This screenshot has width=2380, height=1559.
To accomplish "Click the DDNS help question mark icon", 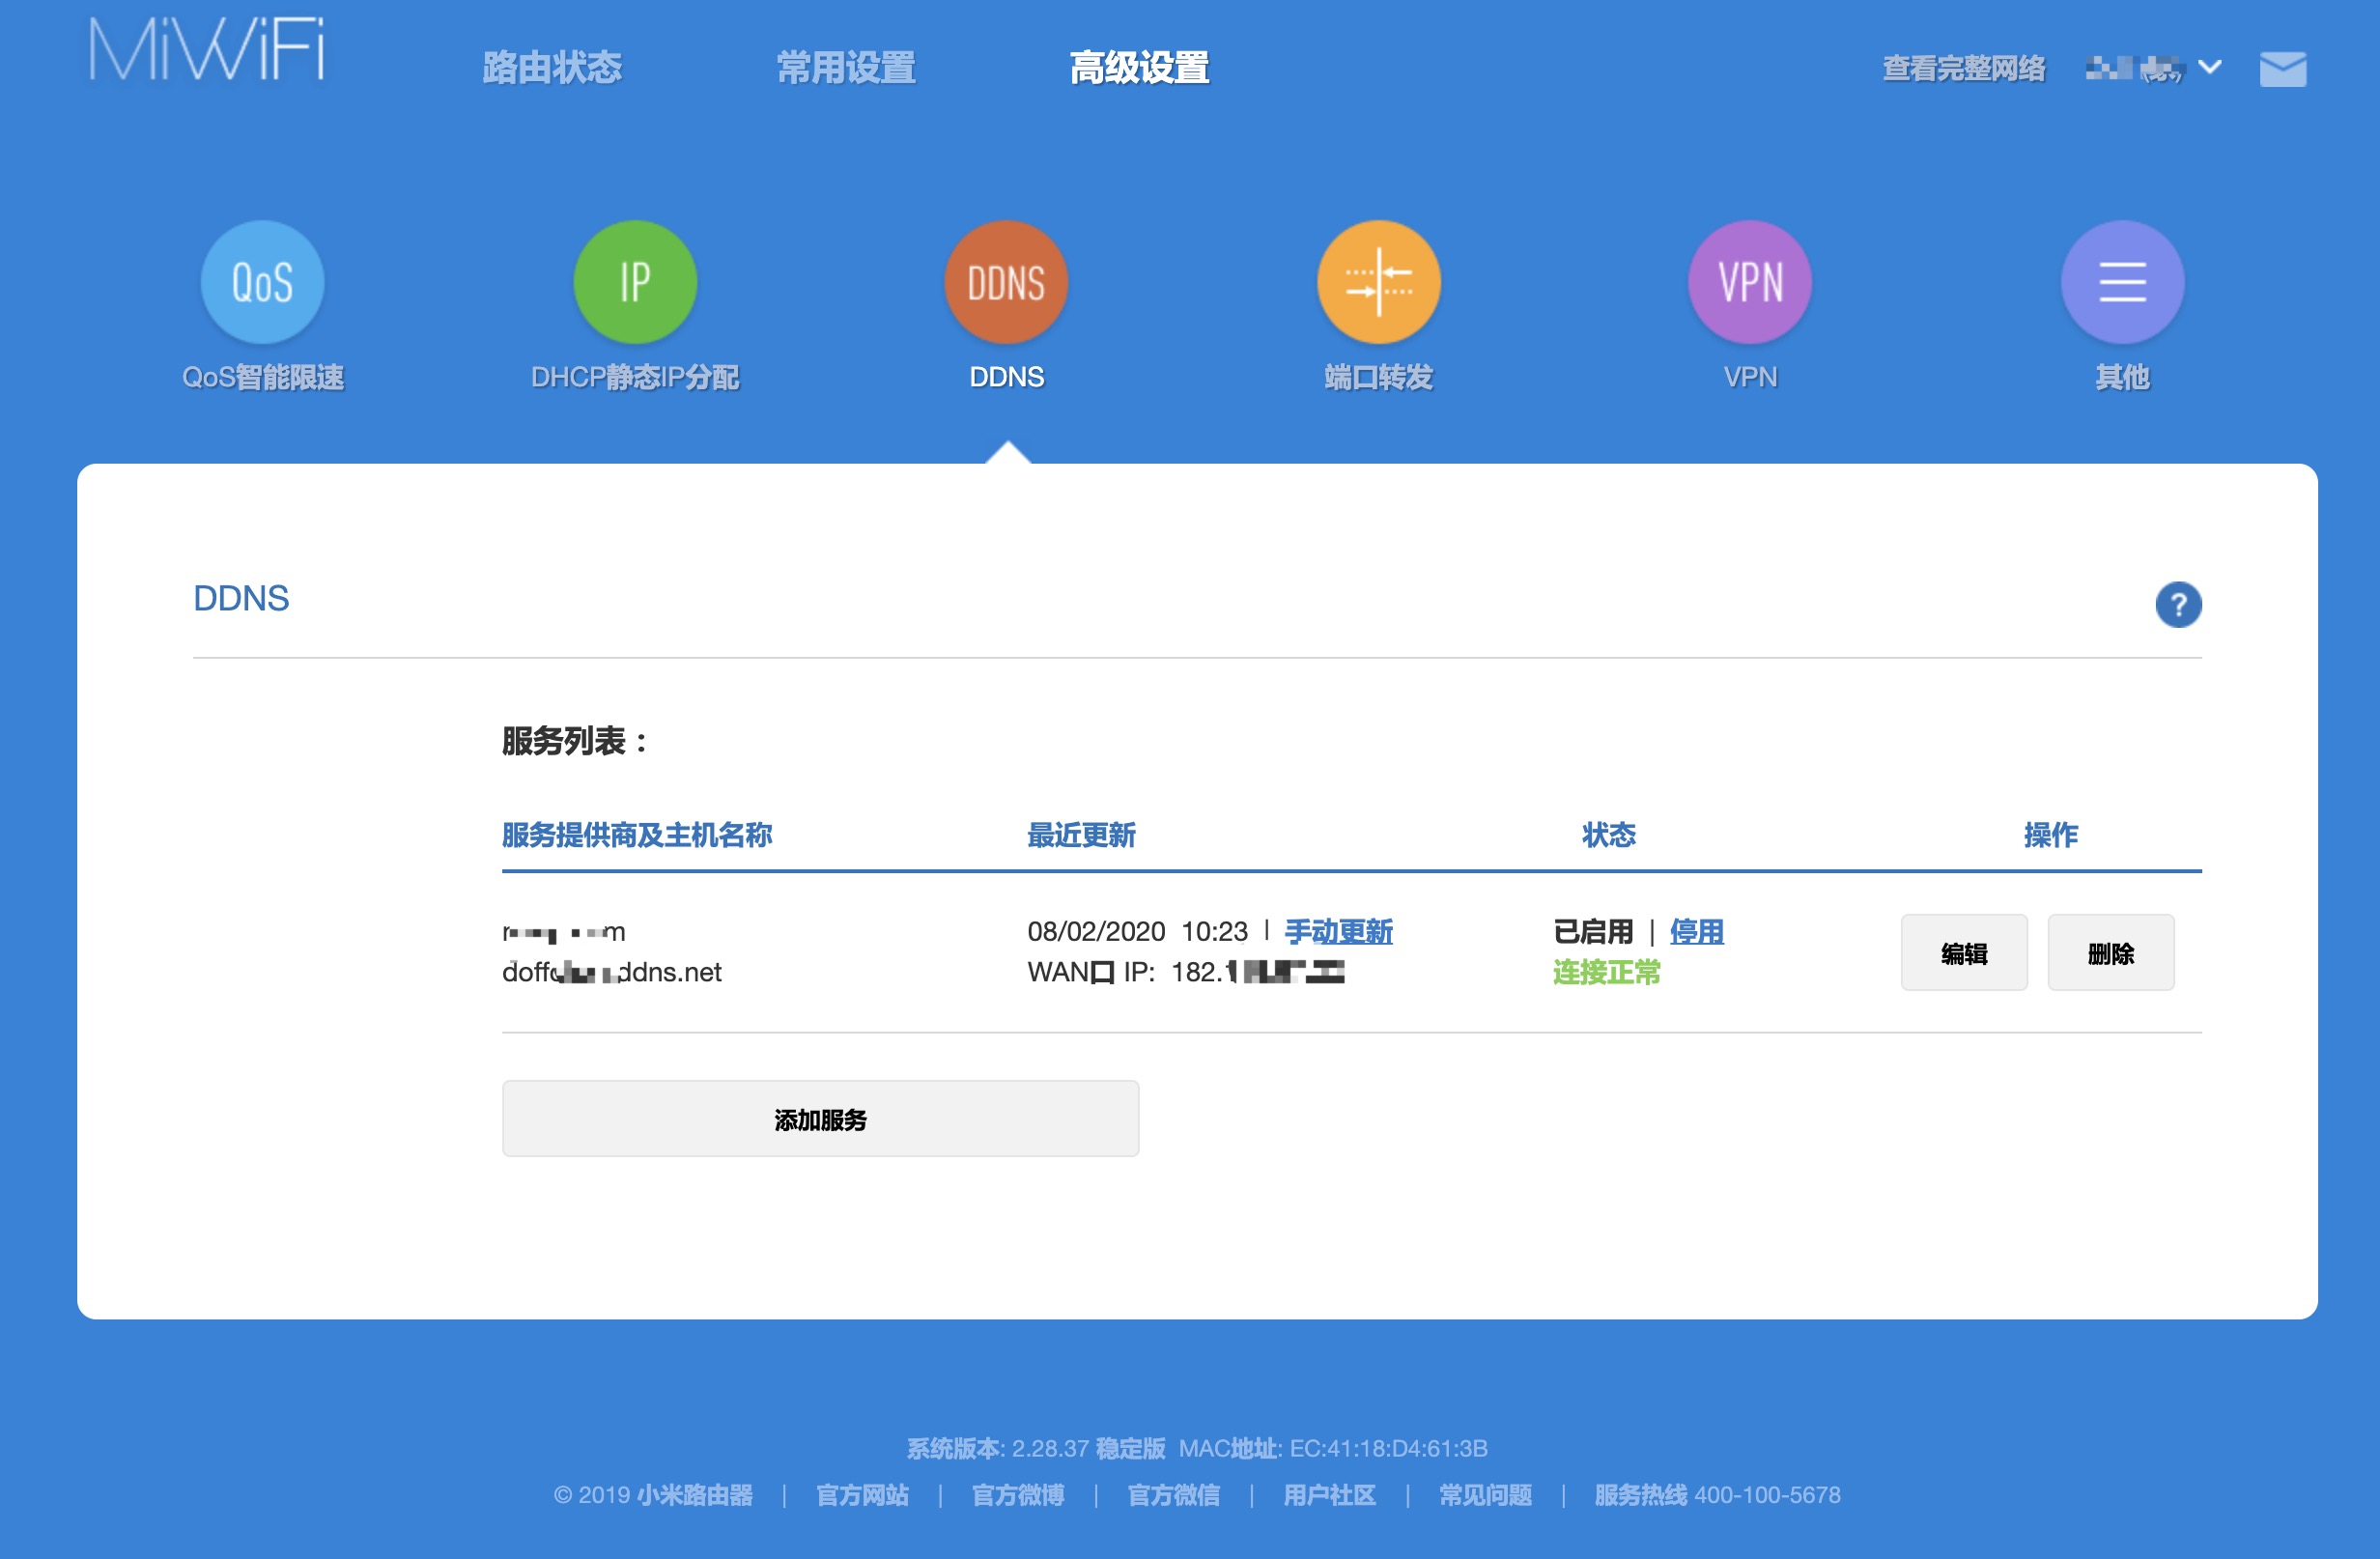I will (2178, 604).
